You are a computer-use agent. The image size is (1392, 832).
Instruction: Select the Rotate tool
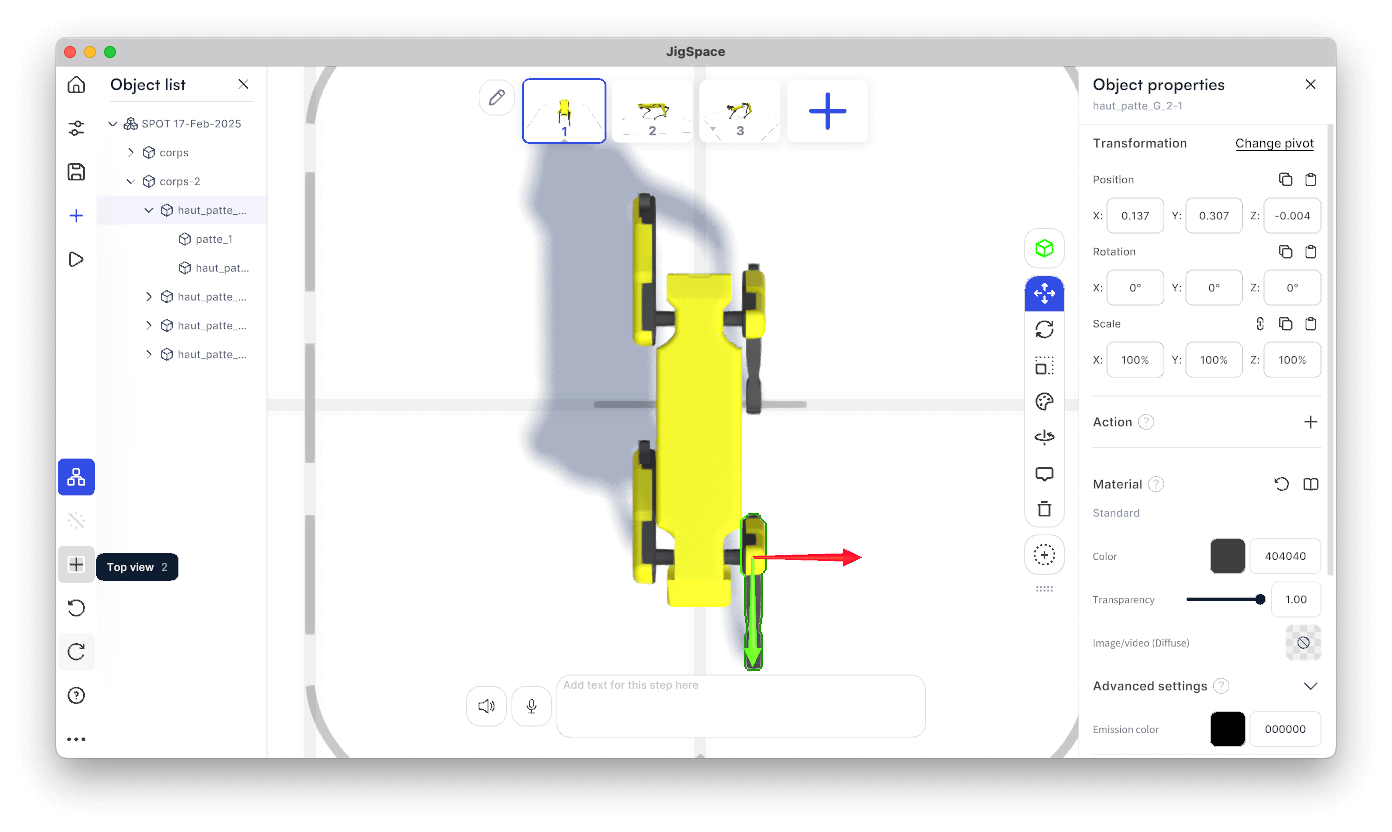(x=1044, y=329)
